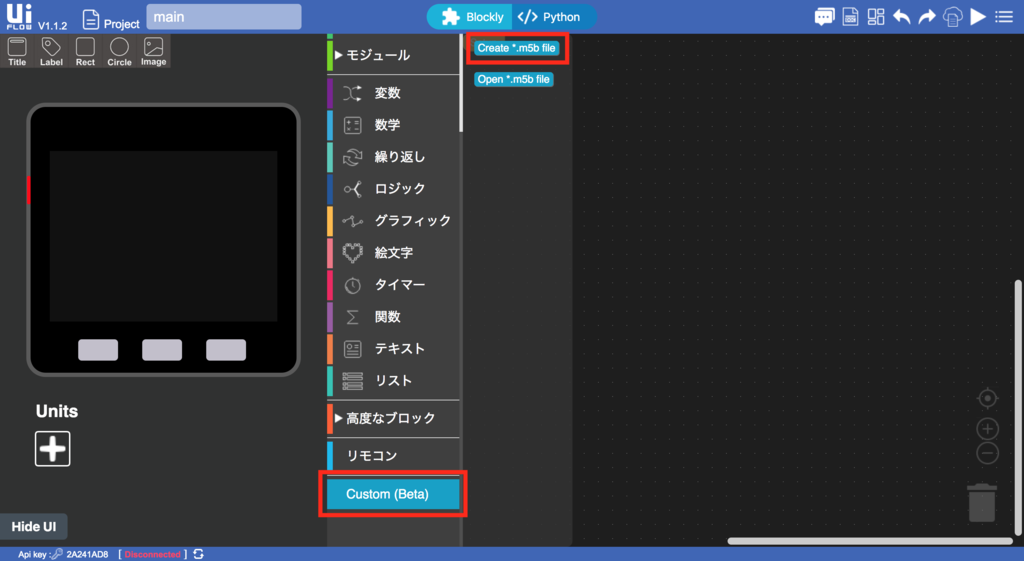
Task: Refresh the connection status icon
Action: (x=199, y=554)
